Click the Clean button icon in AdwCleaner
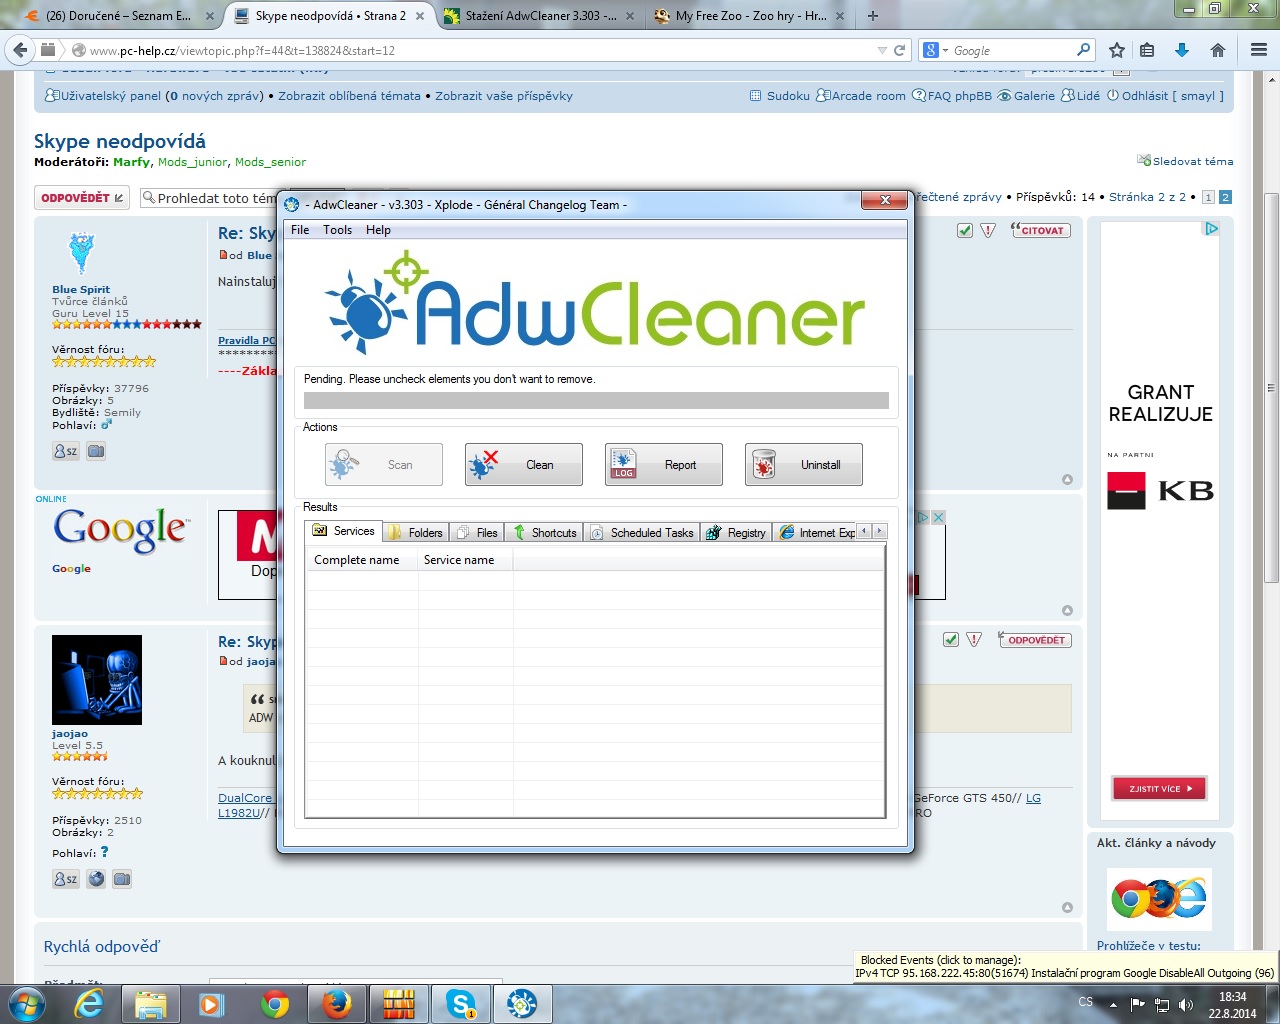This screenshot has width=1280, height=1024. pyautogui.click(x=483, y=465)
